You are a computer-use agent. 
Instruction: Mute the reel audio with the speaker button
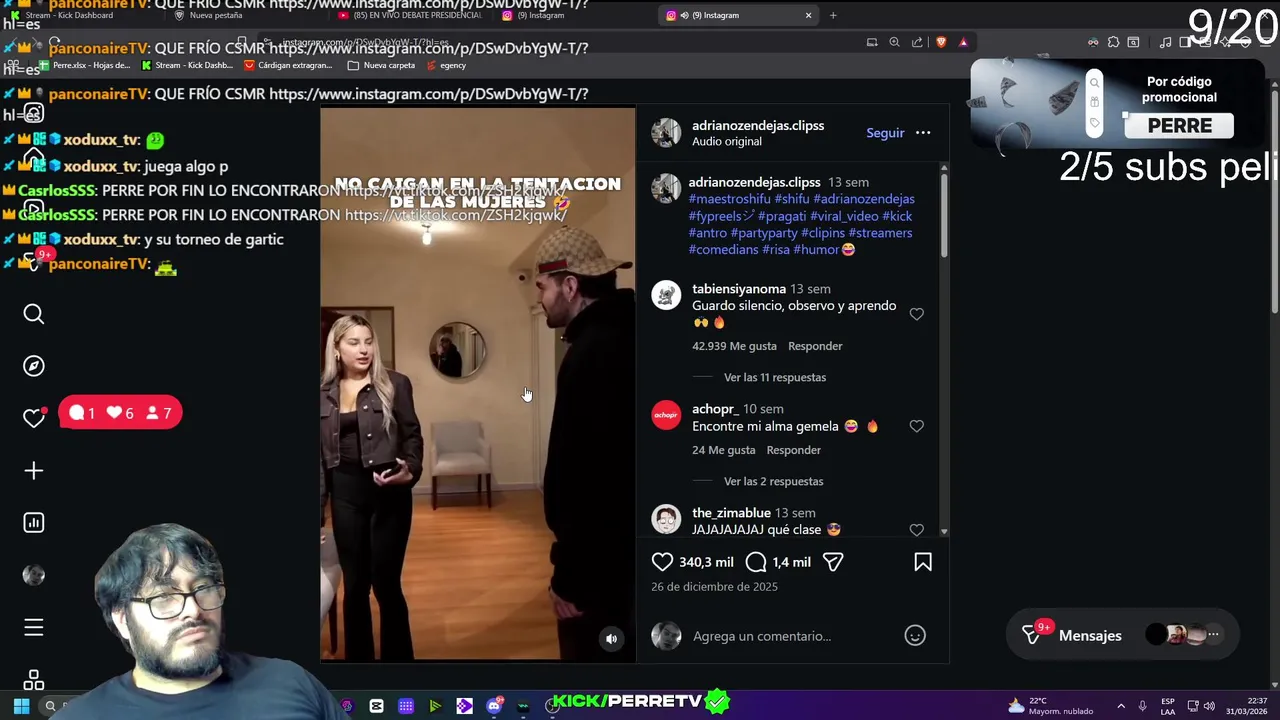pyautogui.click(x=611, y=639)
